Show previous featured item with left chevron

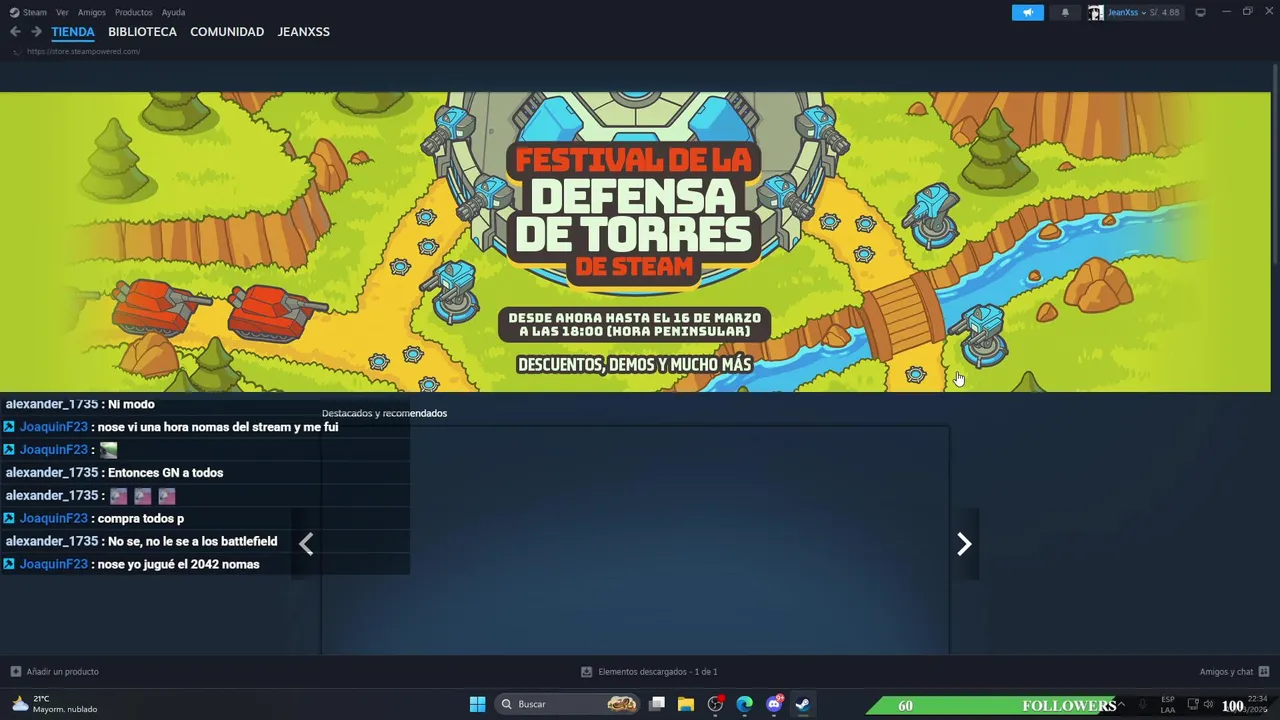tap(306, 544)
